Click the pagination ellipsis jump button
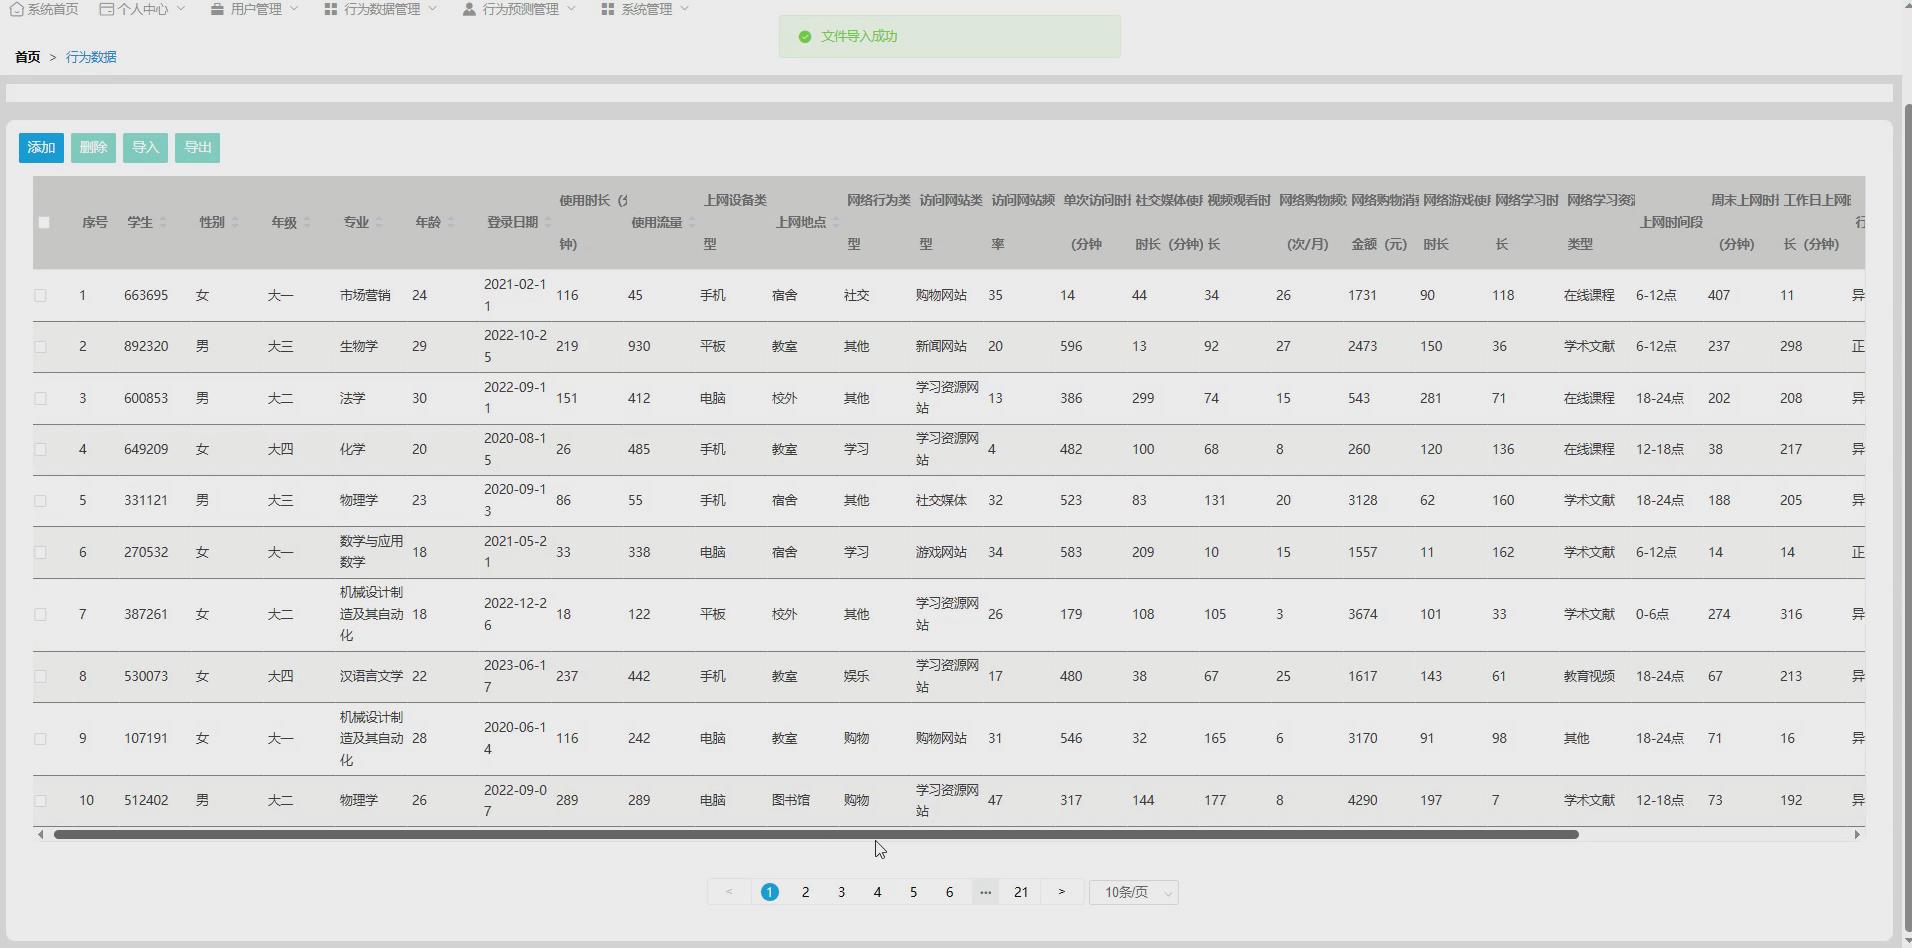1912x948 pixels. 985,892
